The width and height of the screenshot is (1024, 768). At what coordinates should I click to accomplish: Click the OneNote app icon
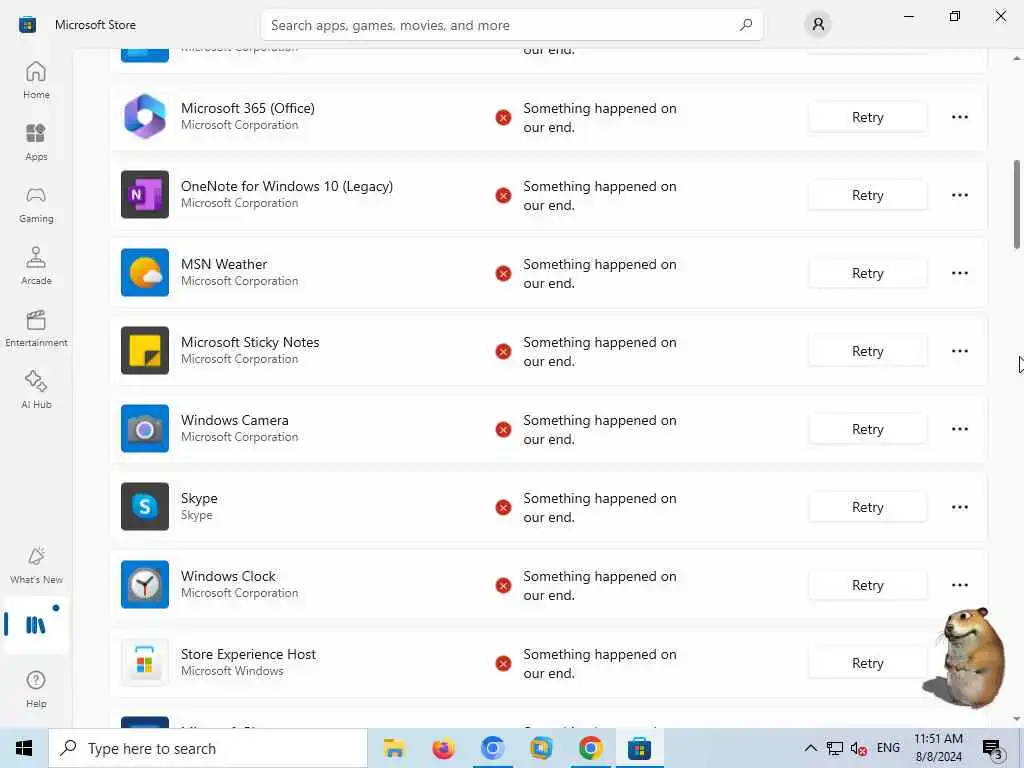[145, 195]
